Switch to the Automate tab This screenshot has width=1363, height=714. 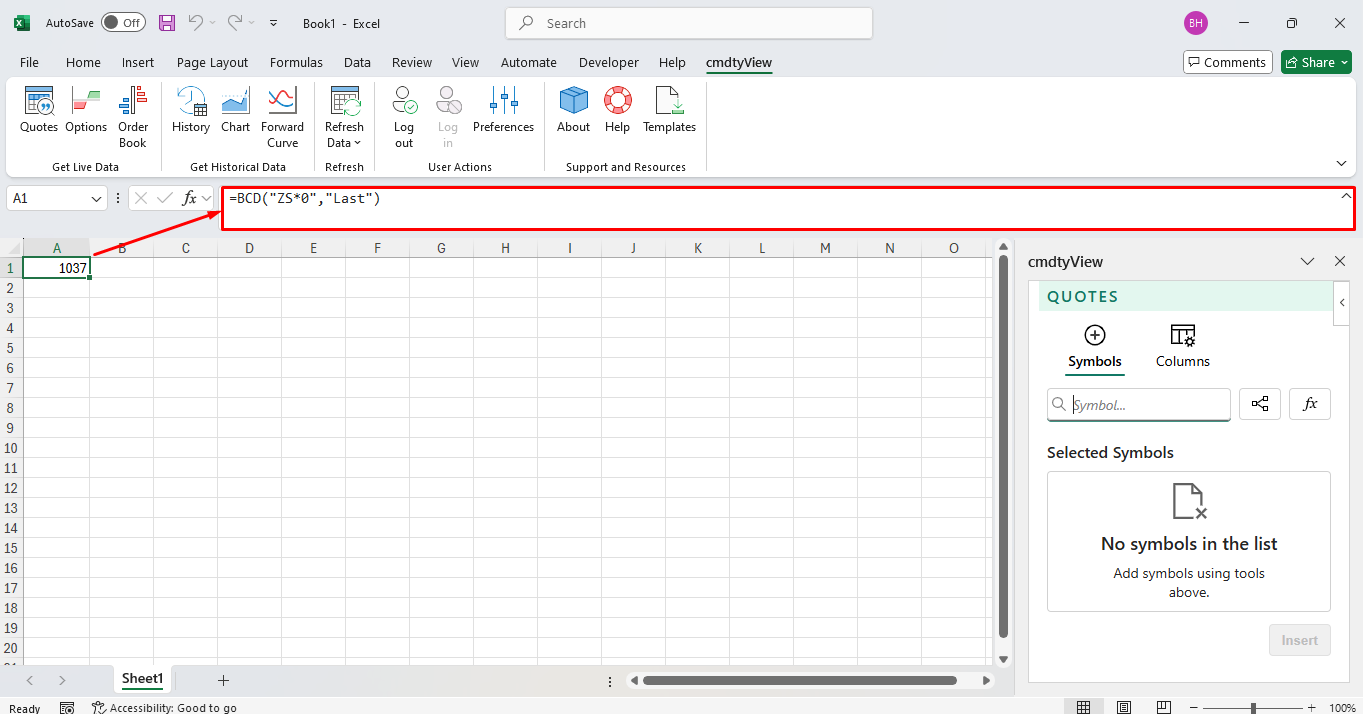click(529, 62)
